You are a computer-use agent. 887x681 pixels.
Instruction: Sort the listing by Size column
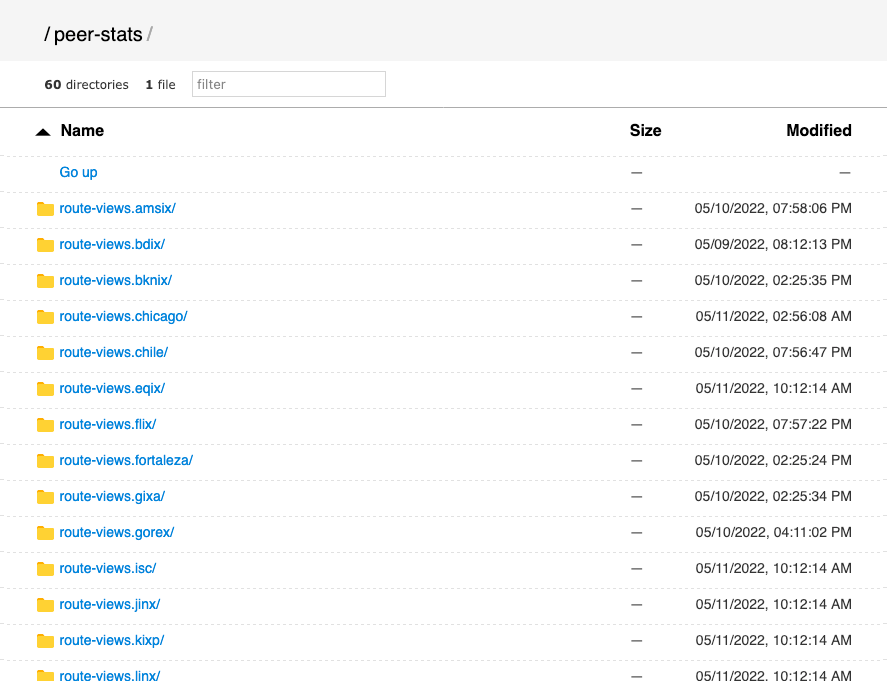pyautogui.click(x=645, y=131)
